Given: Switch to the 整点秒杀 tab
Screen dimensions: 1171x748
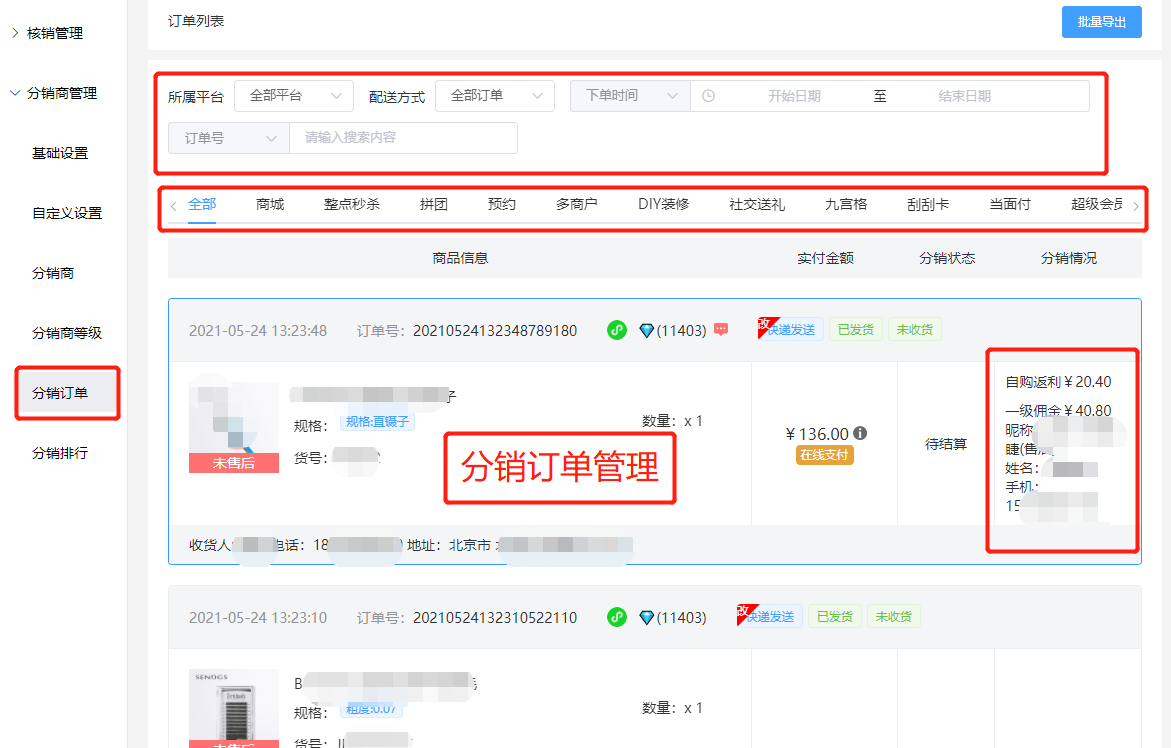Looking at the screenshot, I should 351,204.
